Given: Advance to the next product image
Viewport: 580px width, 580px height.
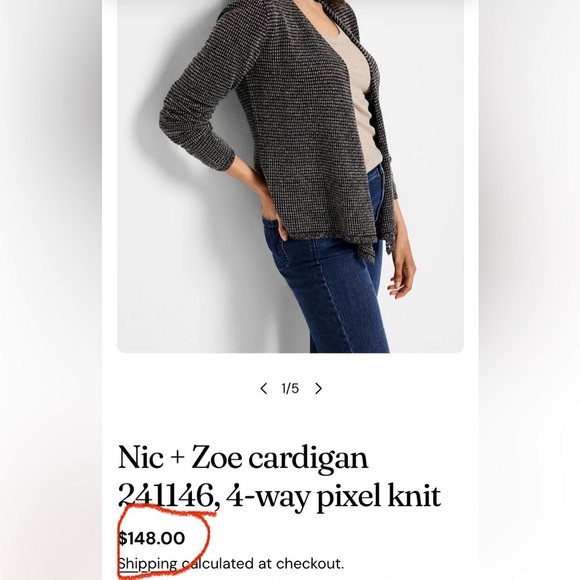Looking at the screenshot, I should [x=318, y=388].
